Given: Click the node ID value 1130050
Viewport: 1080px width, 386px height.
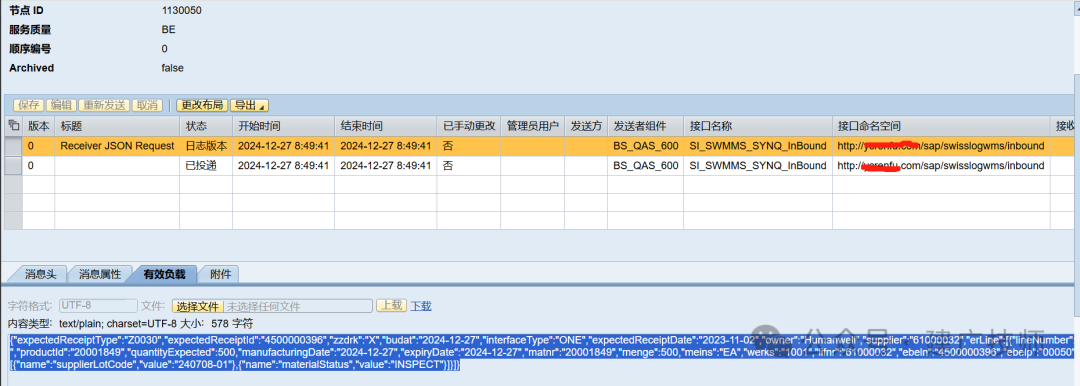Looking at the screenshot, I should (x=182, y=10).
